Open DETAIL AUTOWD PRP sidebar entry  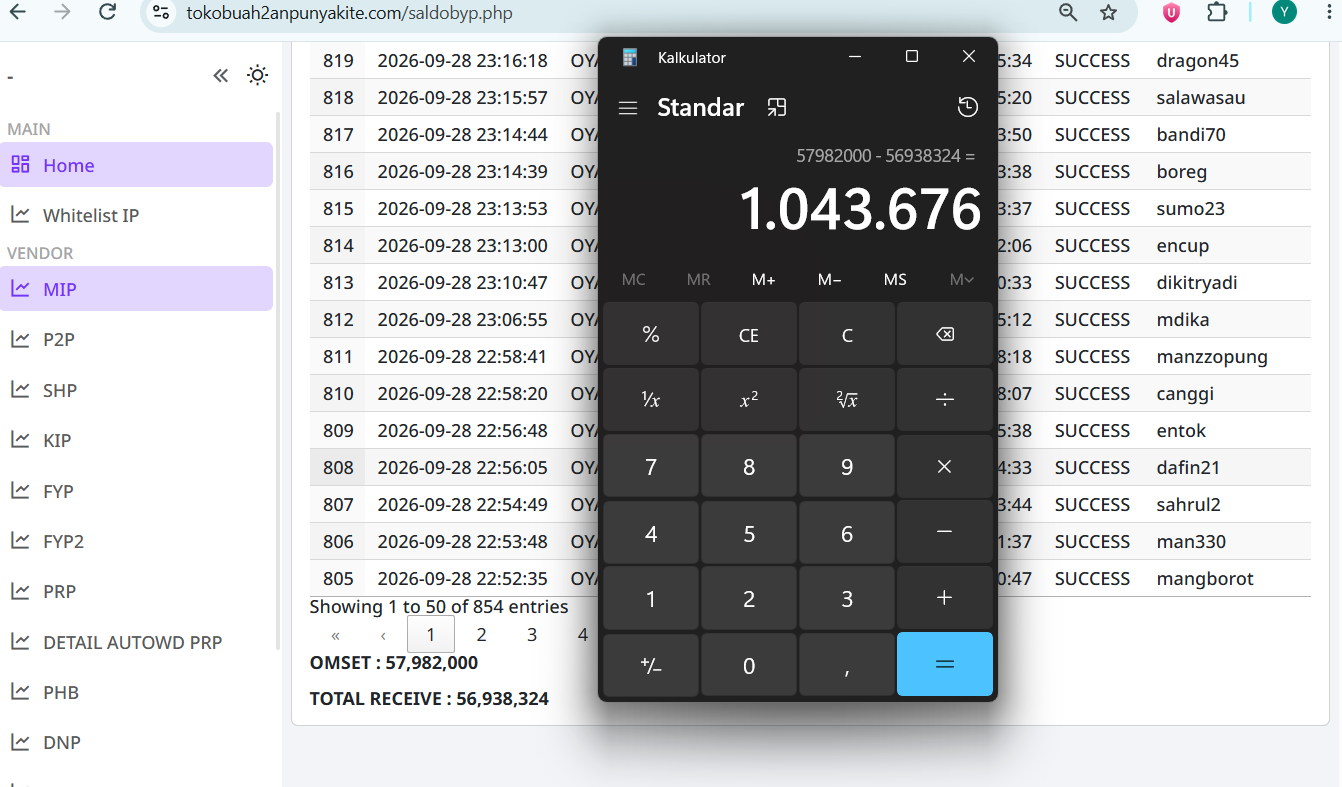[x=132, y=642]
